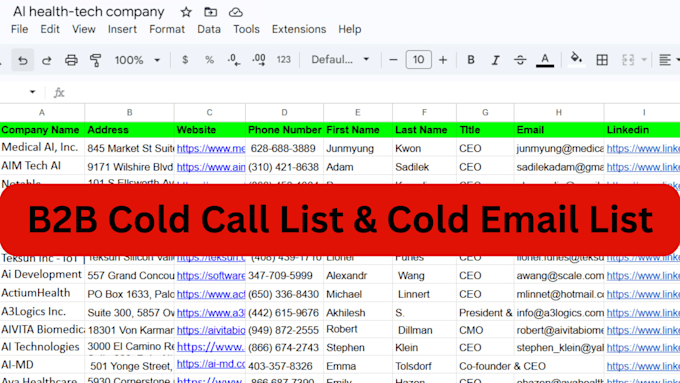Open Medical AI, Inc. website link
Screen dimensions: 680x383
211,148
